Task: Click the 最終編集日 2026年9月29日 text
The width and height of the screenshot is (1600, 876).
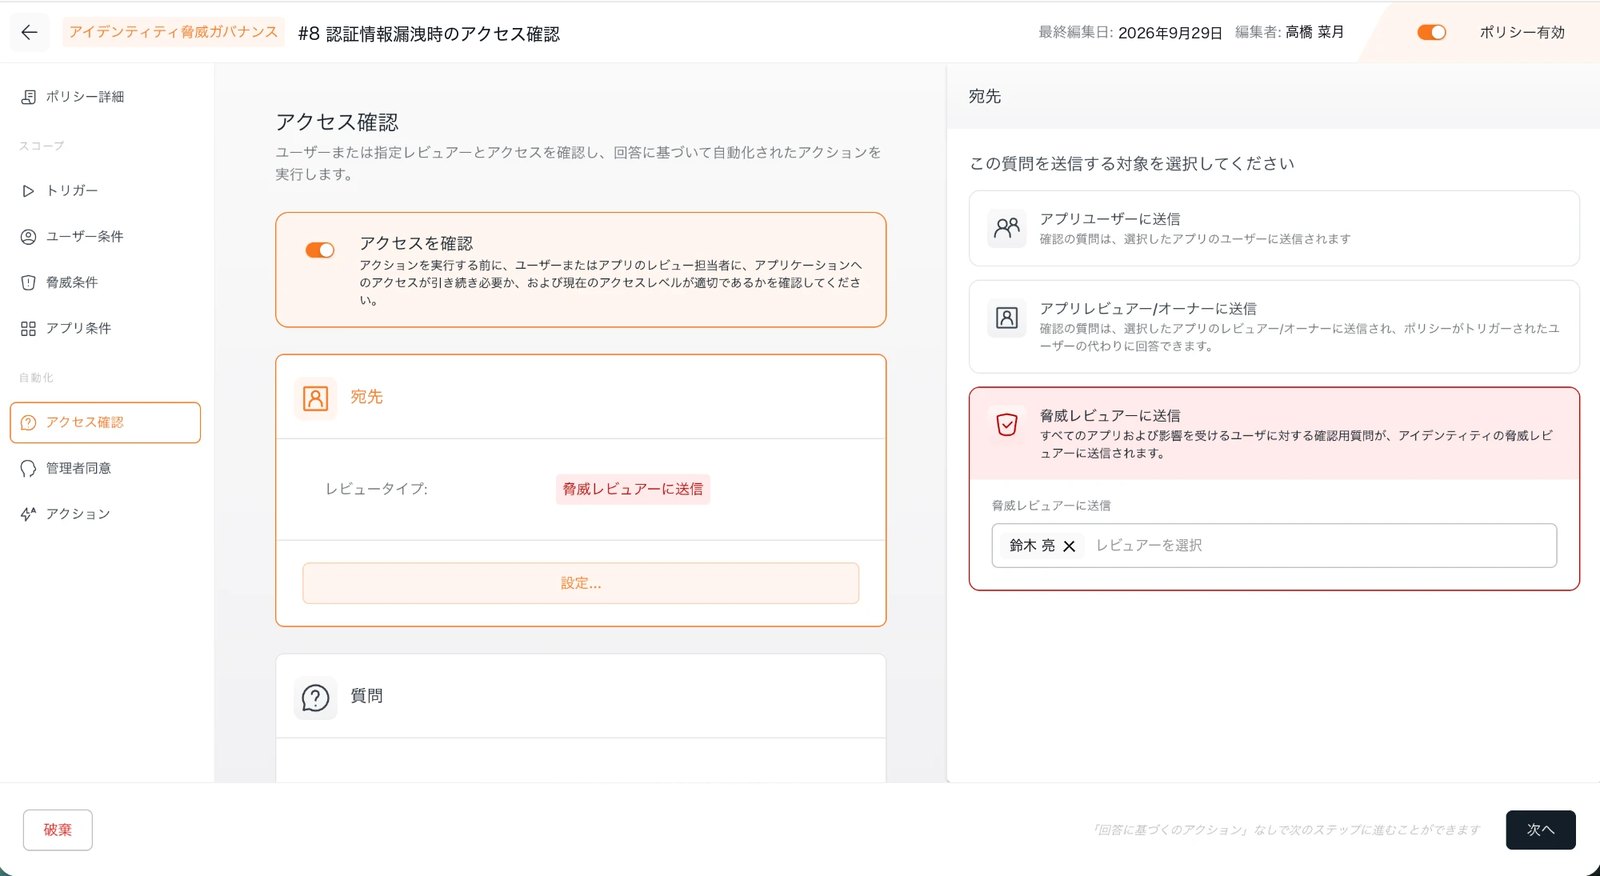Action: [1130, 32]
